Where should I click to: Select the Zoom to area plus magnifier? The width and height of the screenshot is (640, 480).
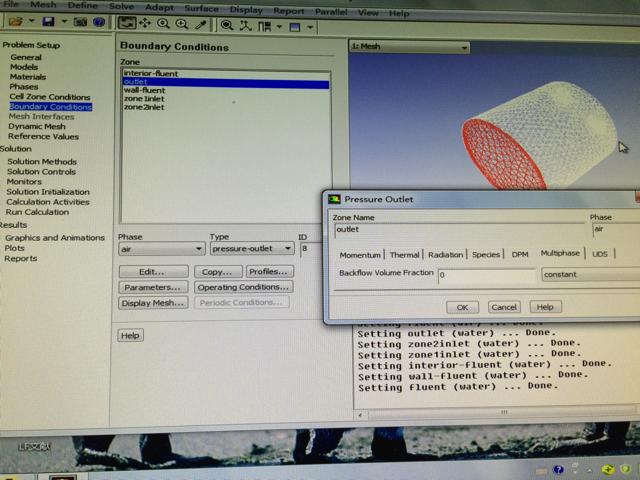click(x=182, y=24)
